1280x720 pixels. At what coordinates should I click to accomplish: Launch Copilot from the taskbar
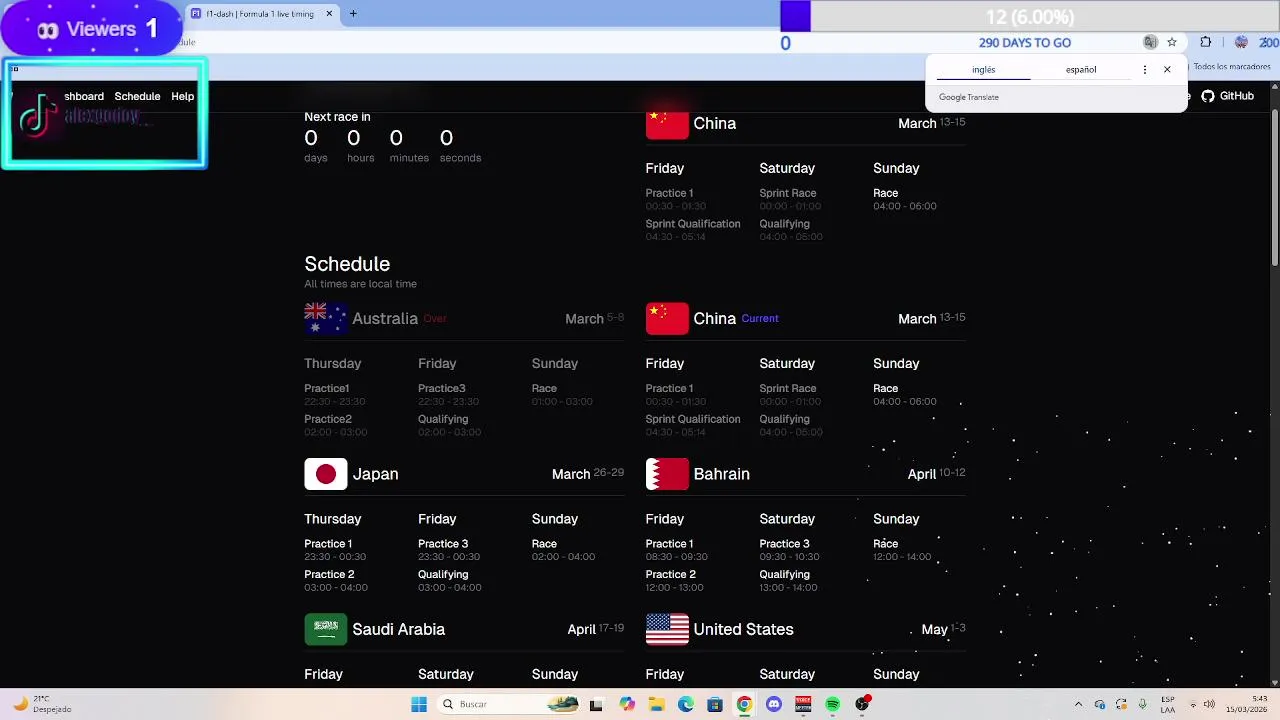point(627,704)
